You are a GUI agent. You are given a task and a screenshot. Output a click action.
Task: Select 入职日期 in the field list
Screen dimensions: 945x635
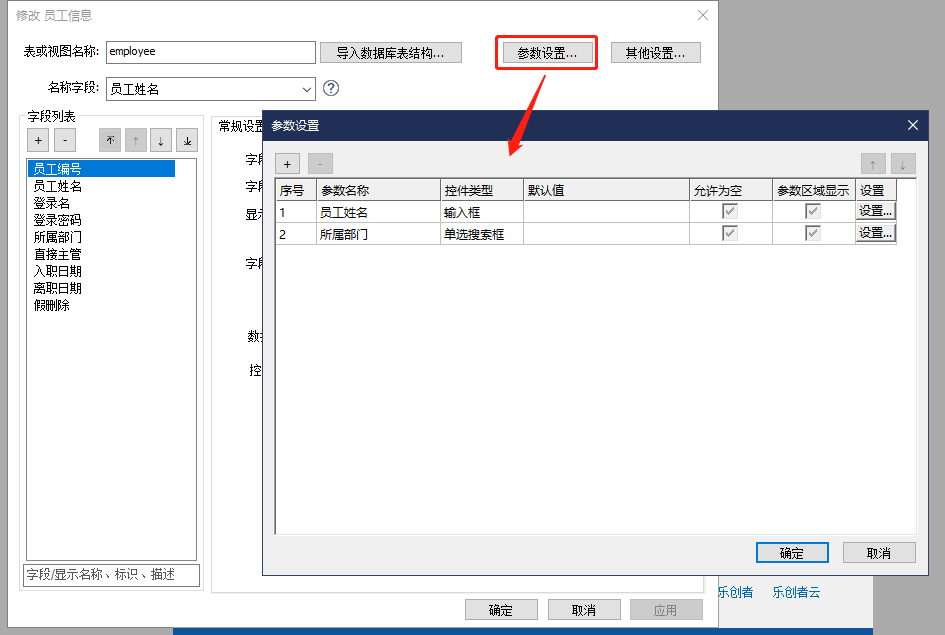coord(57,271)
